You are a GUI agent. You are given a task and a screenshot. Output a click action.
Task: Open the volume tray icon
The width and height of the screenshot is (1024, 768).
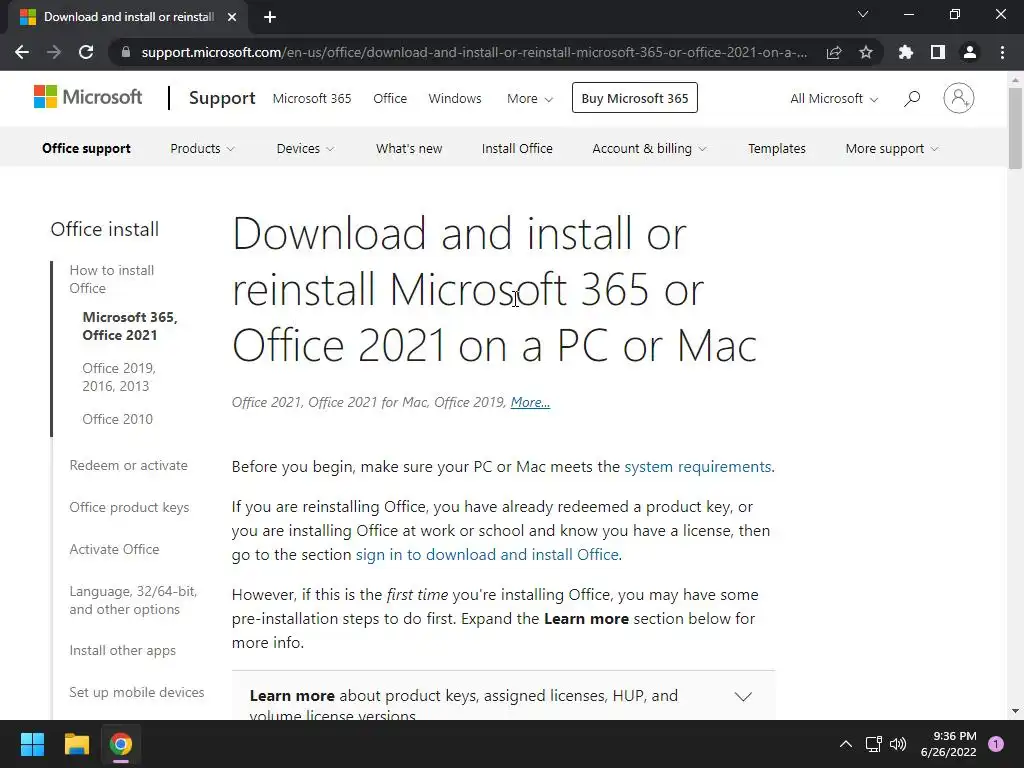pyautogui.click(x=898, y=744)
